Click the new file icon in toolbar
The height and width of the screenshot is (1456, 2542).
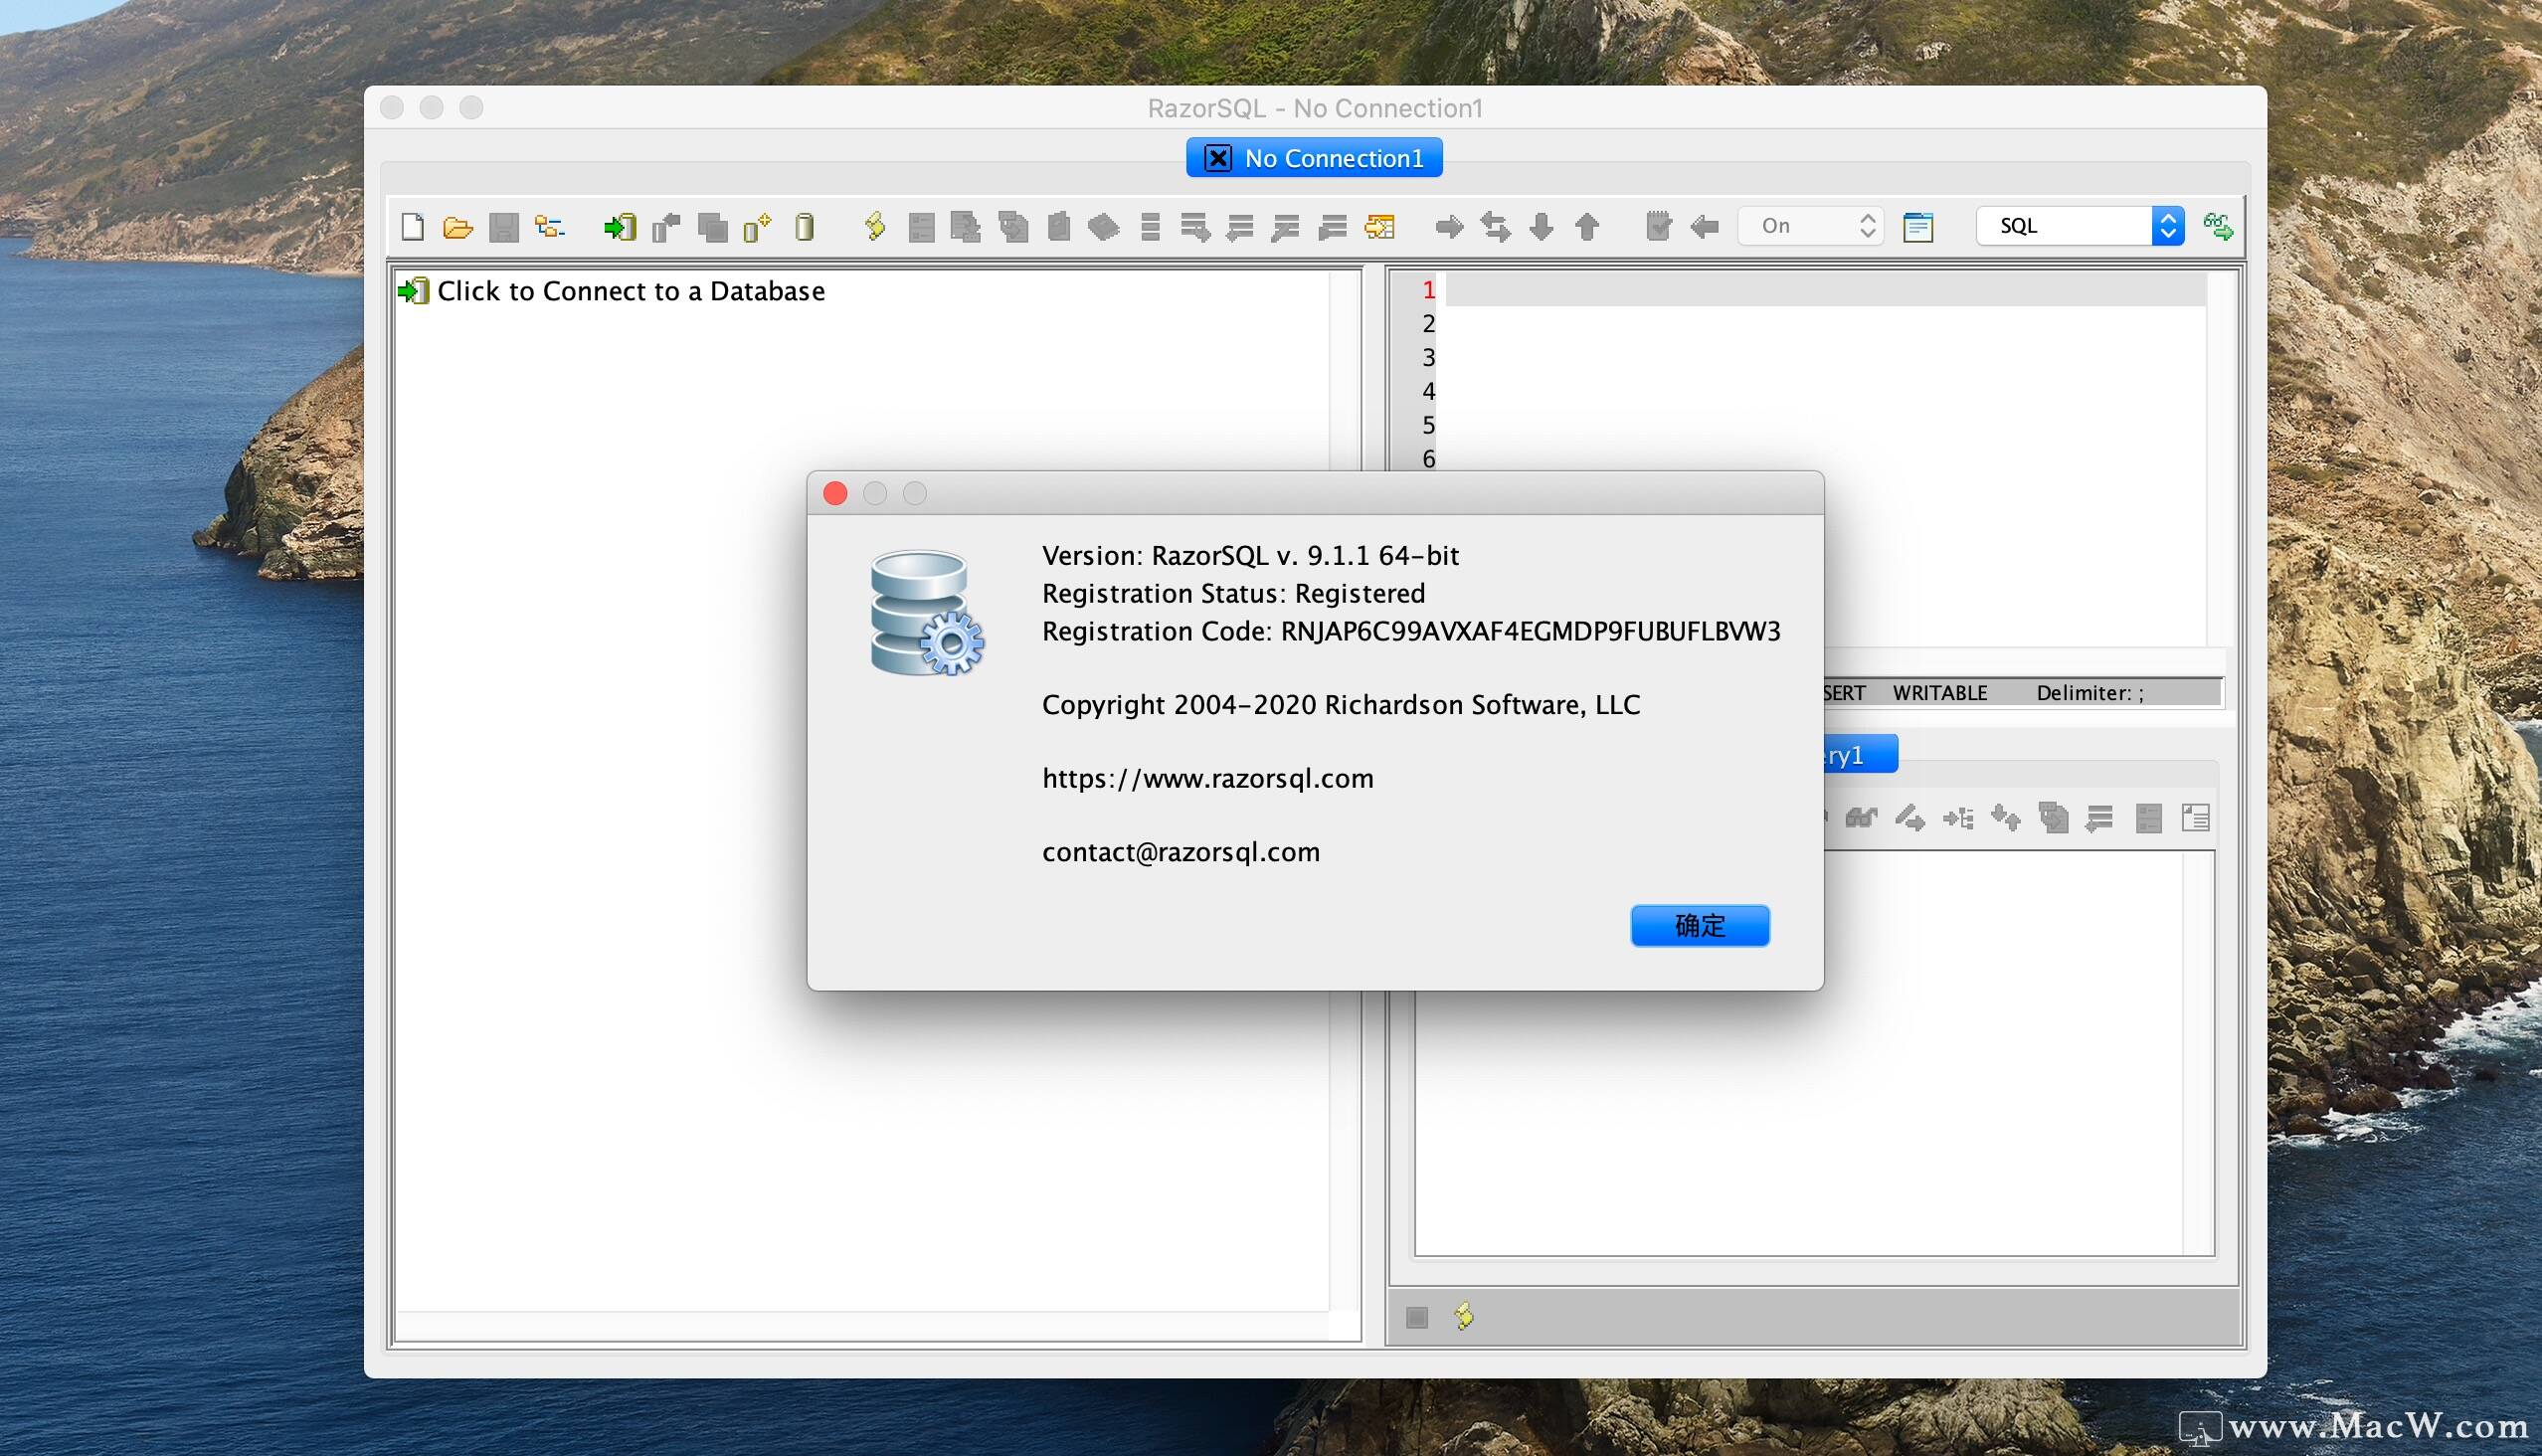(x=411, y=225)
